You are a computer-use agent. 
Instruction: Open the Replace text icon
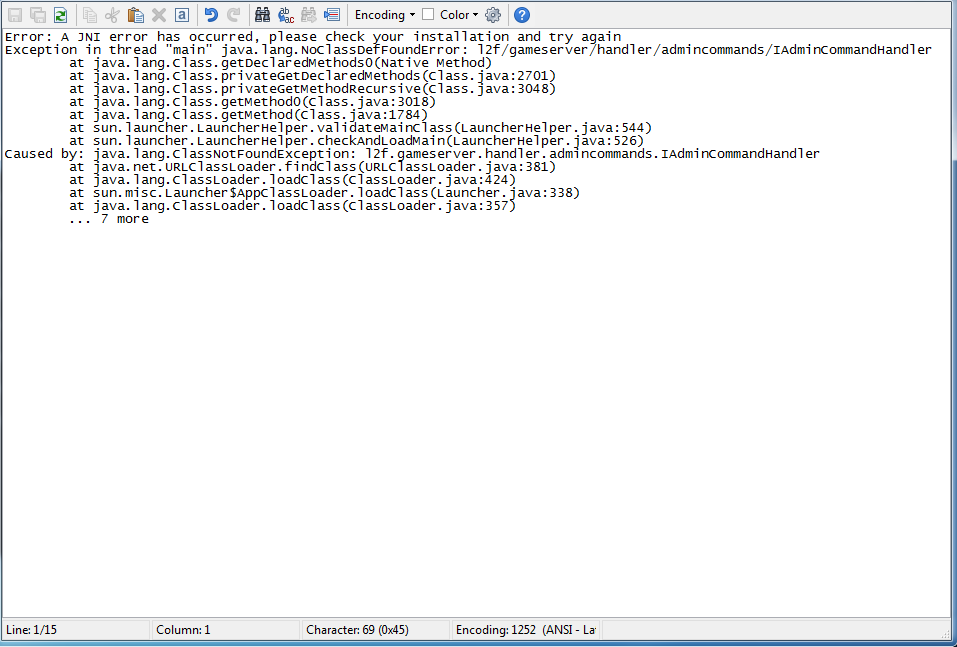pos(286,15)
